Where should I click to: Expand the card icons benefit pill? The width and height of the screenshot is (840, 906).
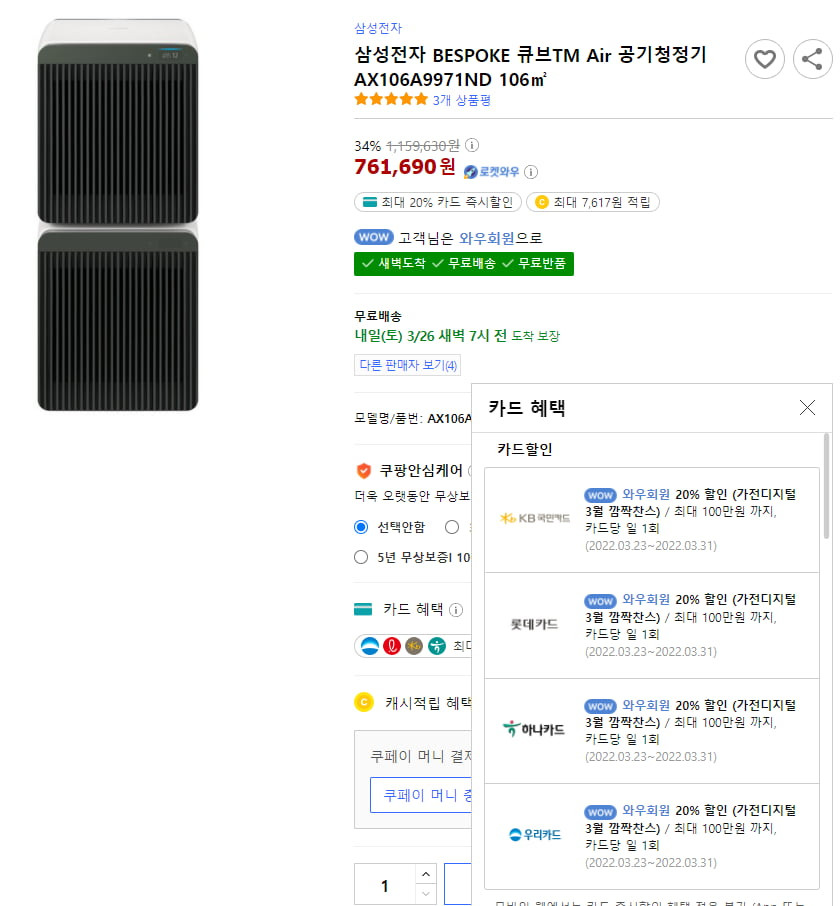(412, 646)
